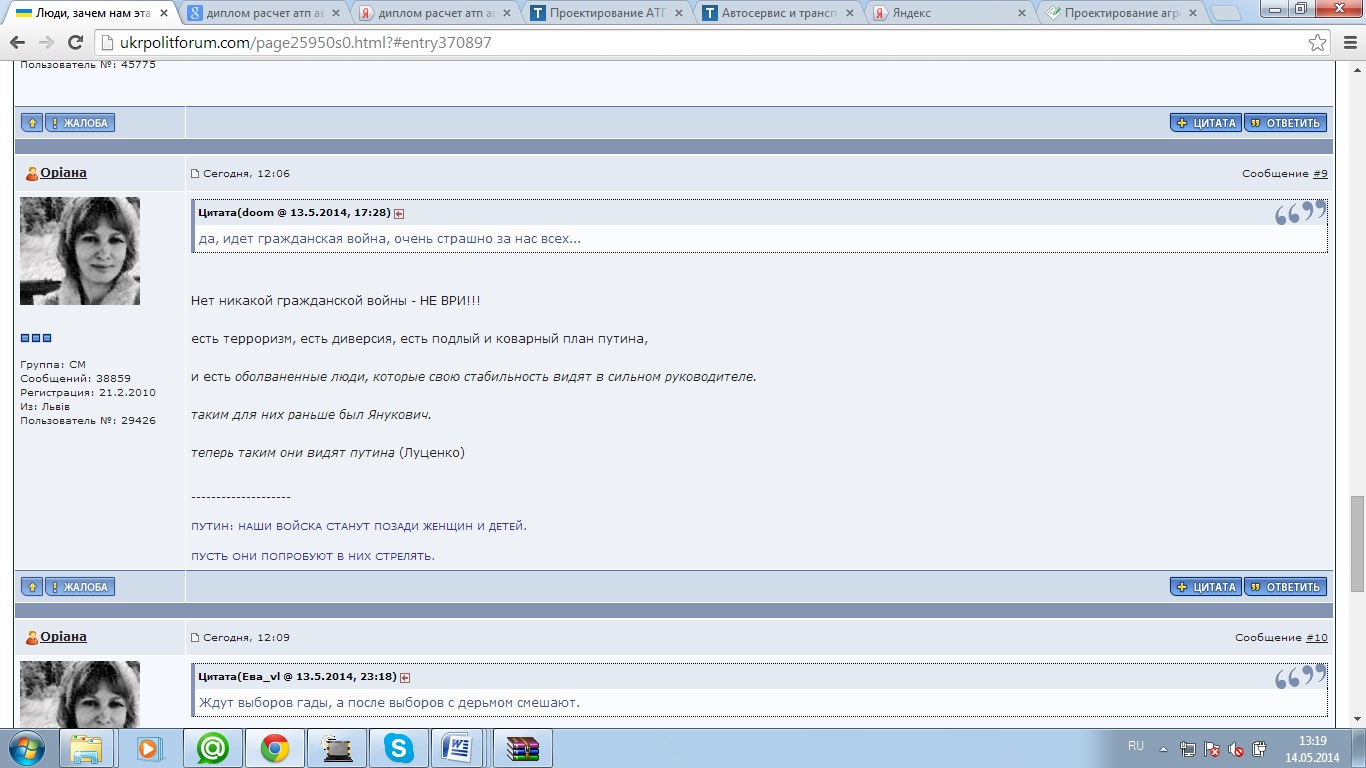This screenshot has width=1366, height=768.
Task: Click ОТВЕТИТЬ button under post #9
Action: [1285, 587]
